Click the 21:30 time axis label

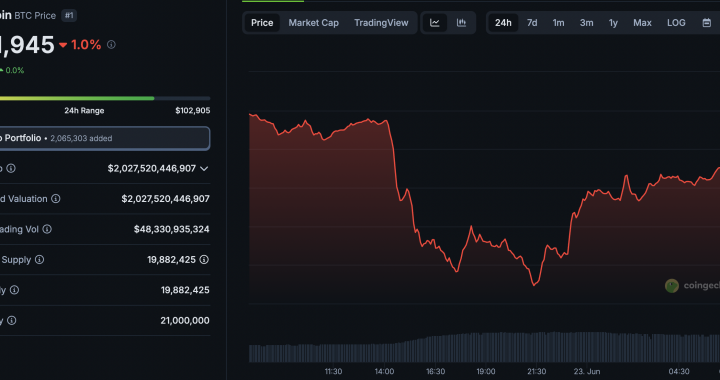click(x=536, y=371)
